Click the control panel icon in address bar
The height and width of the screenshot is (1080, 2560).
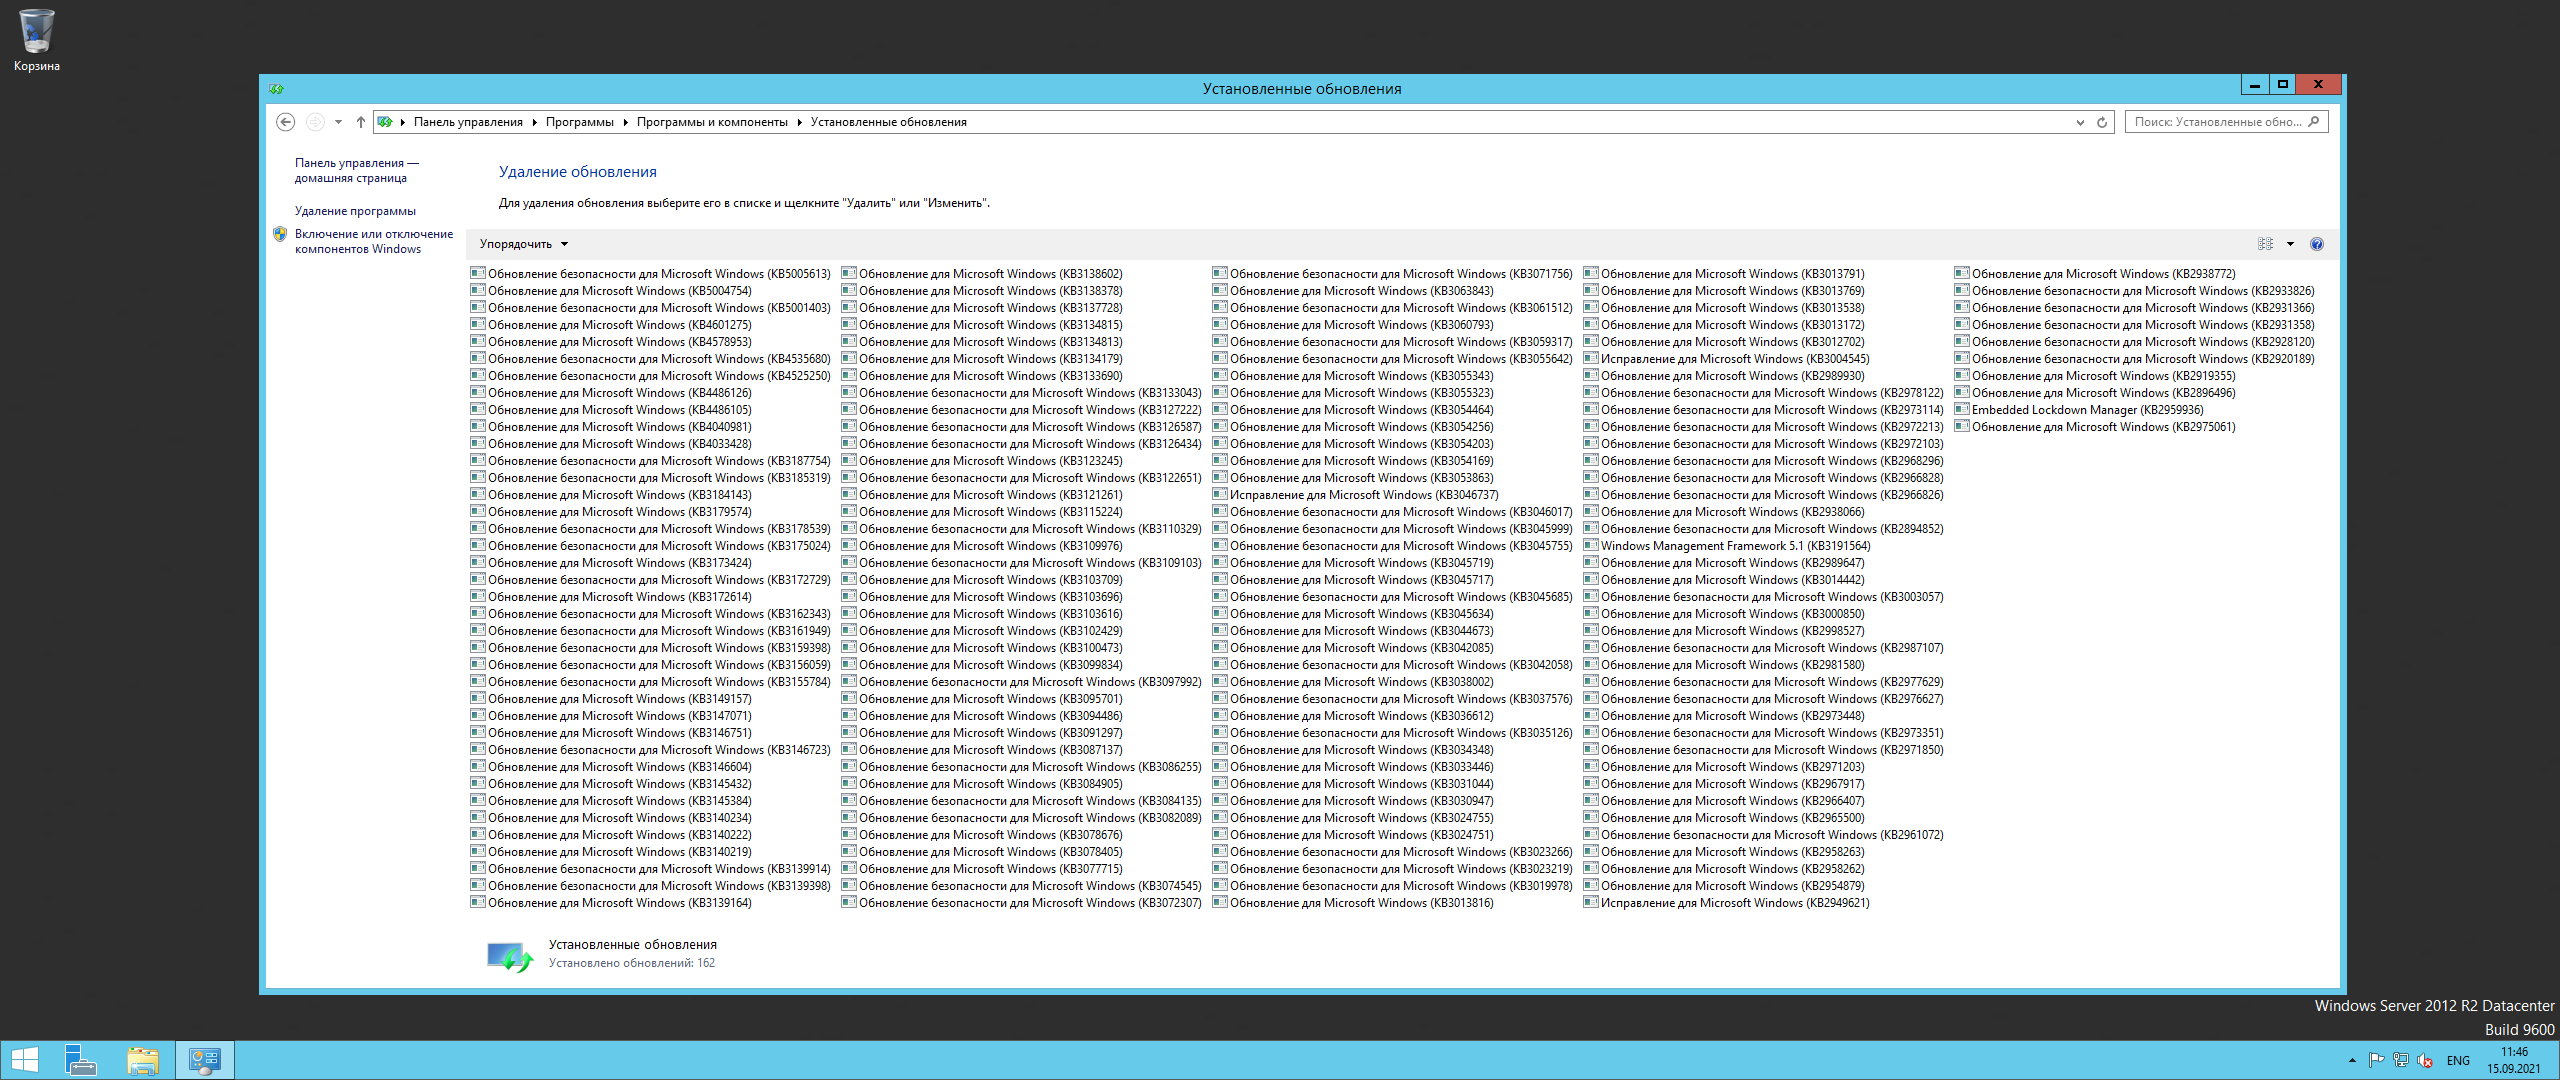tap(385, 122)
